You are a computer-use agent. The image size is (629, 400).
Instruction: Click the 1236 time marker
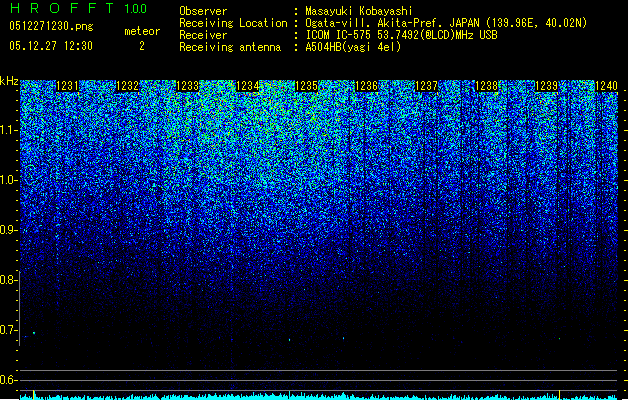(366, 86)
